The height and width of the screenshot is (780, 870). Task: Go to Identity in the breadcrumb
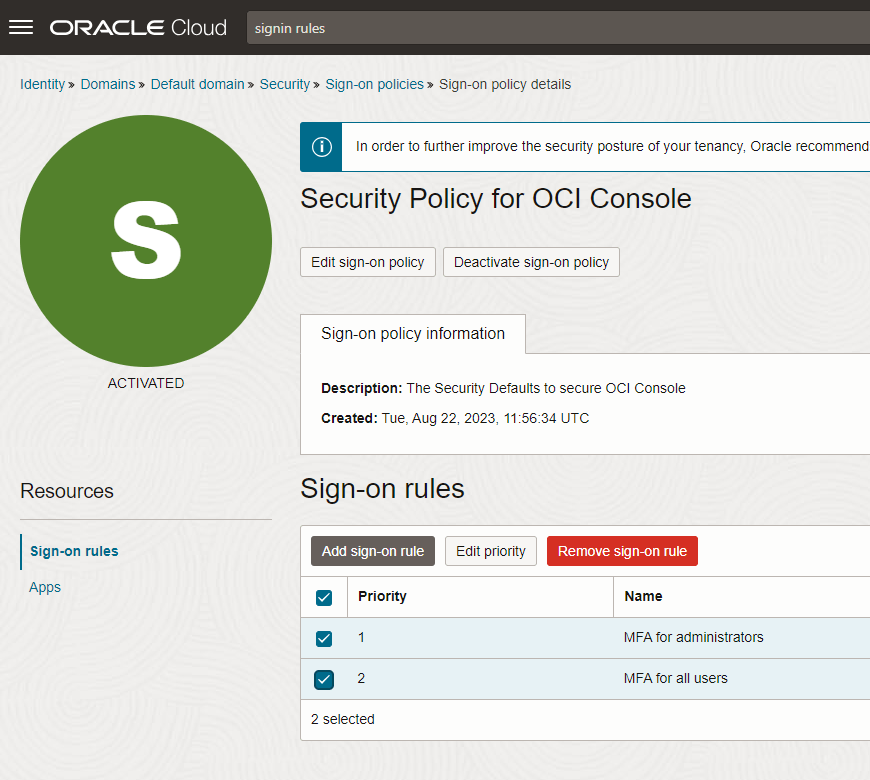click(42, 84)
